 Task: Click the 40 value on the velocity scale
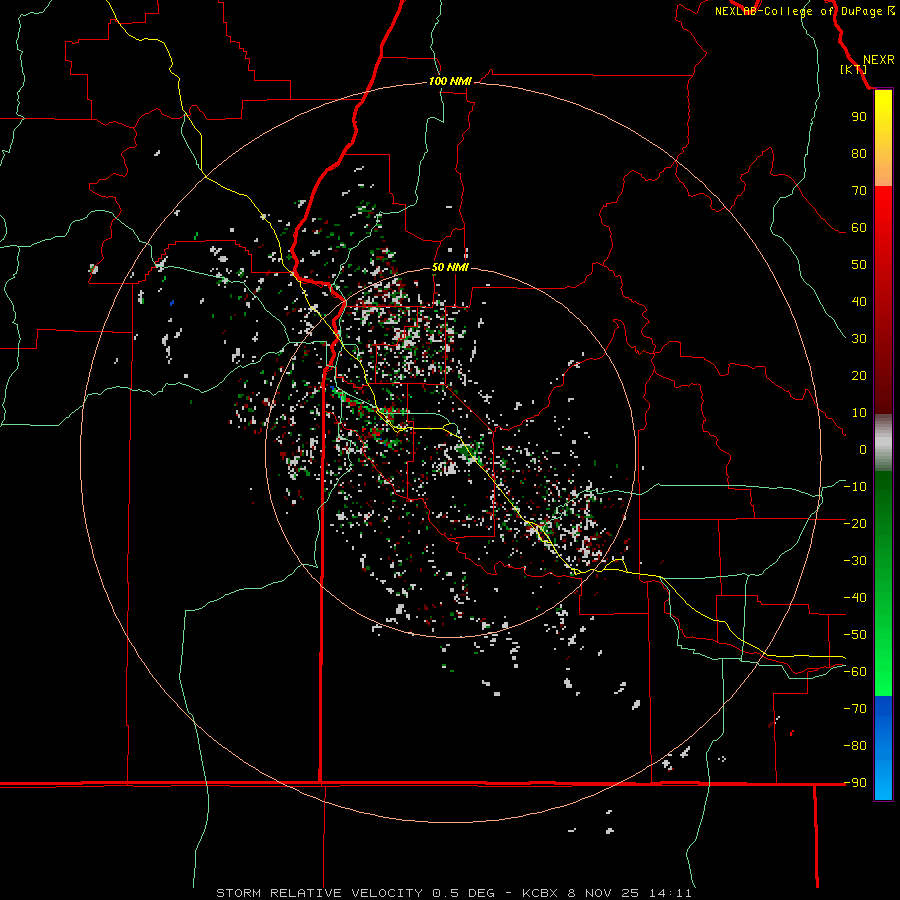859,302
